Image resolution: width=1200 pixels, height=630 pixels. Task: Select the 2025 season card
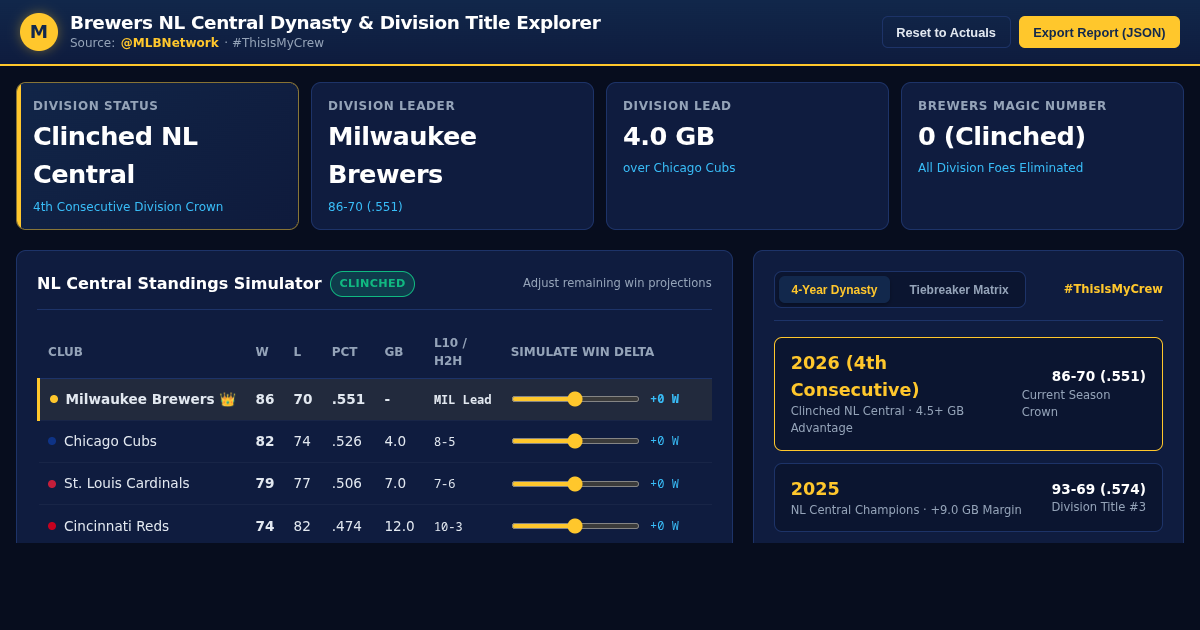[x=968, y=497]
